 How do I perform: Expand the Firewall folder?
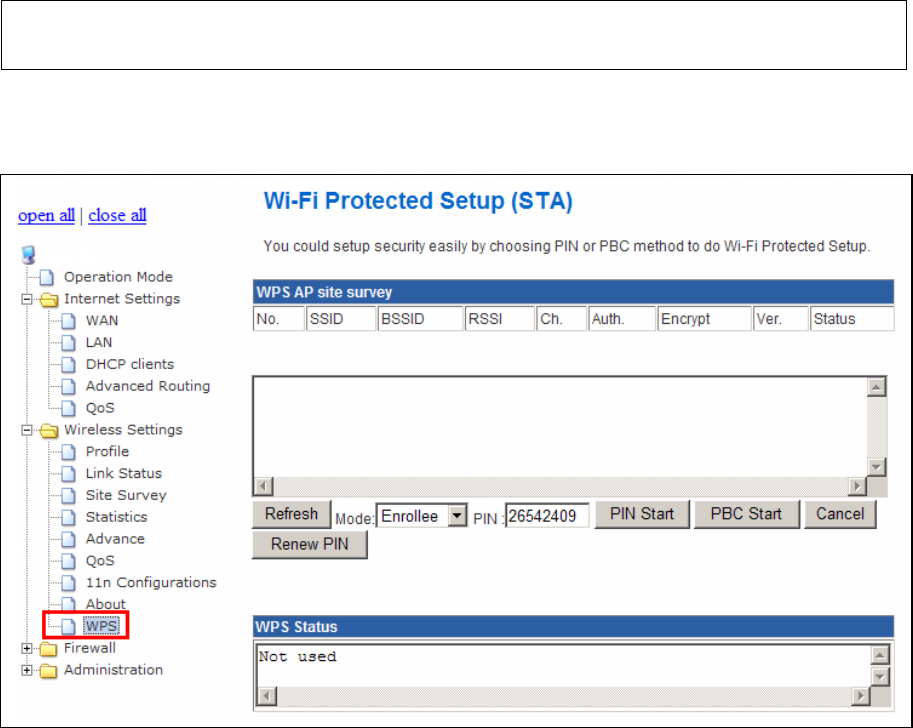(27, 649)
